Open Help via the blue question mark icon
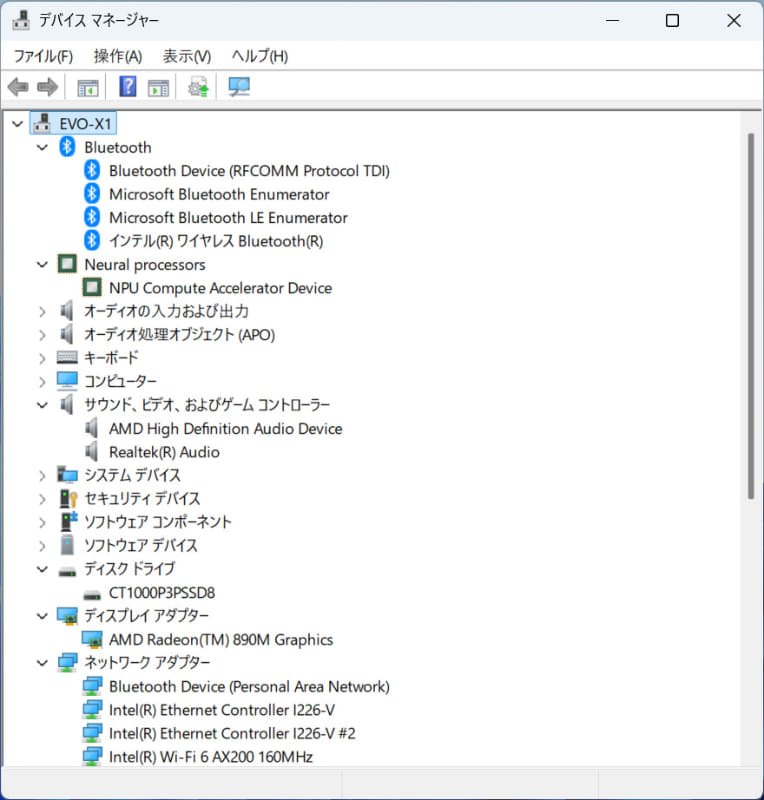The width and height of the screenshot is (764, 800). point(128,87)
